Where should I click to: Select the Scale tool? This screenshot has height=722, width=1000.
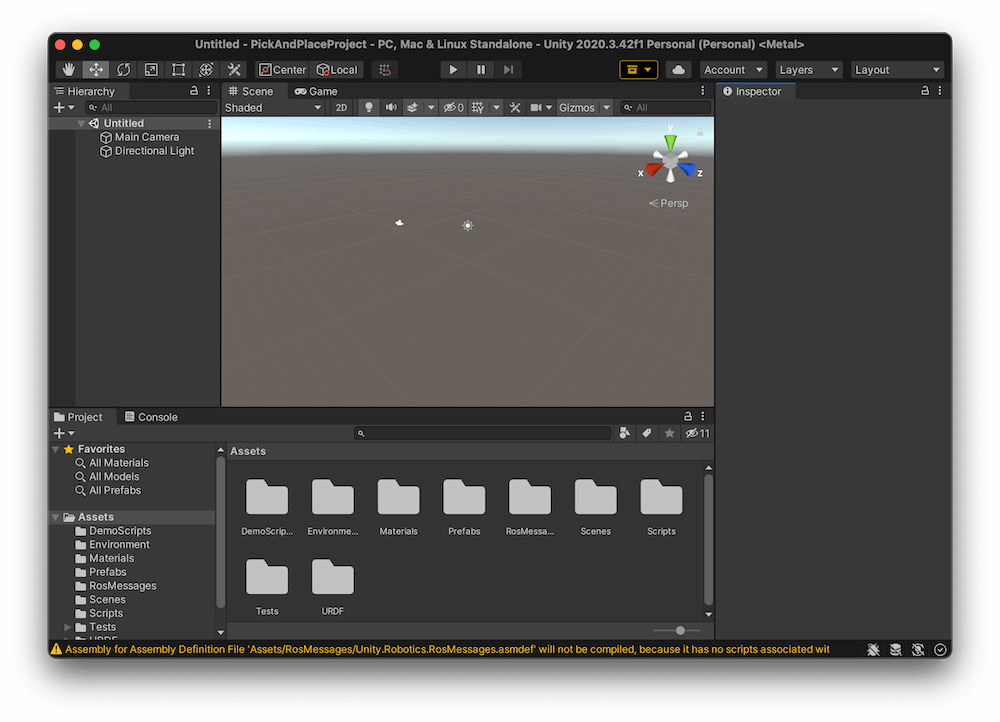point(151,70)
